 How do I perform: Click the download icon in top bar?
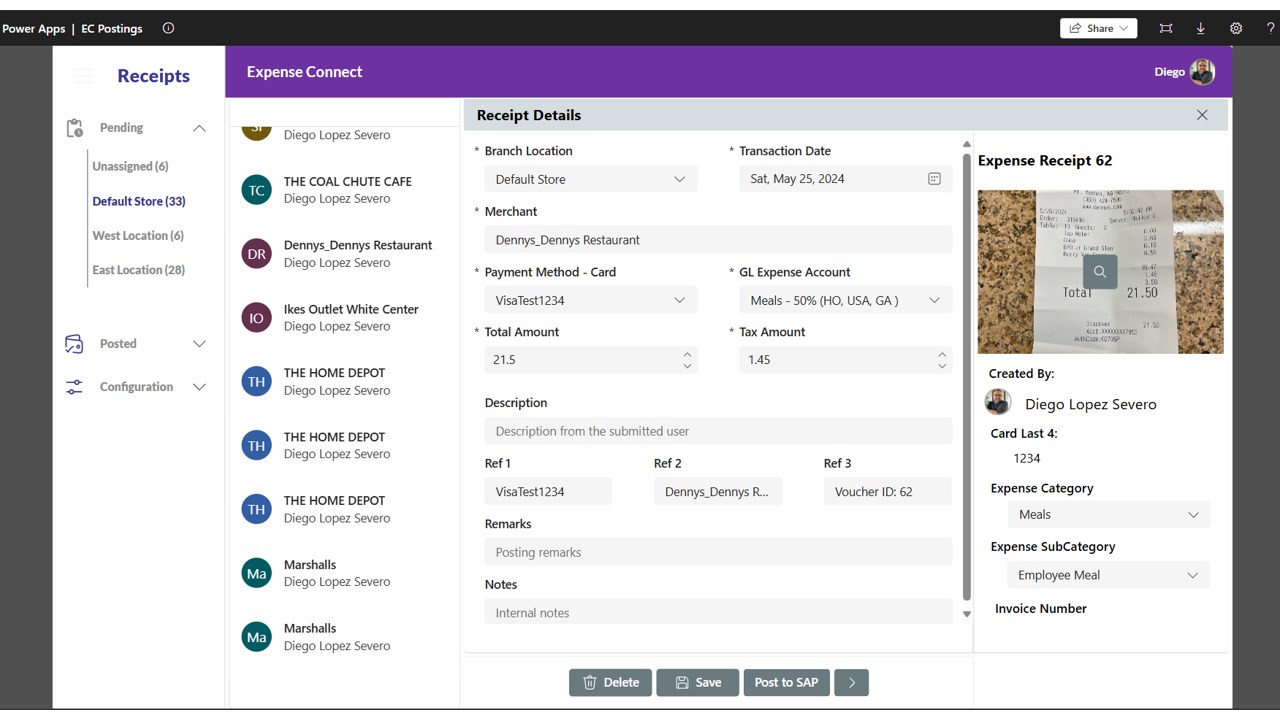(1201, 28)
